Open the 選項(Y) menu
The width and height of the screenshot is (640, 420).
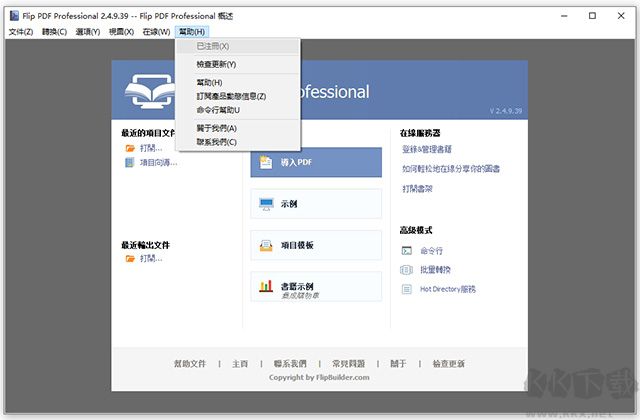pos(88,32)
